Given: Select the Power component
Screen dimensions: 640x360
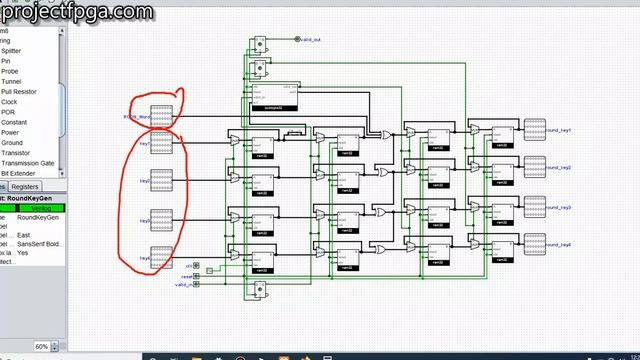Looking at the screenshot, I should pyautogui.click(x=10, y=133).
